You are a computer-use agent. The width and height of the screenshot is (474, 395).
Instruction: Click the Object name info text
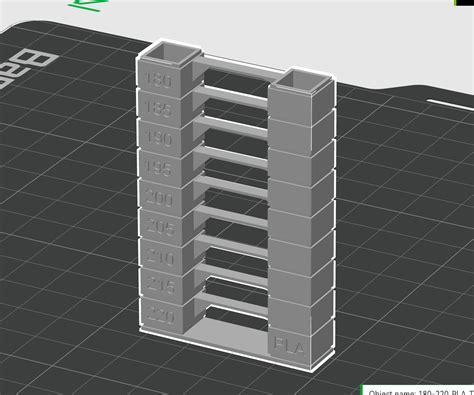(422, 392)
